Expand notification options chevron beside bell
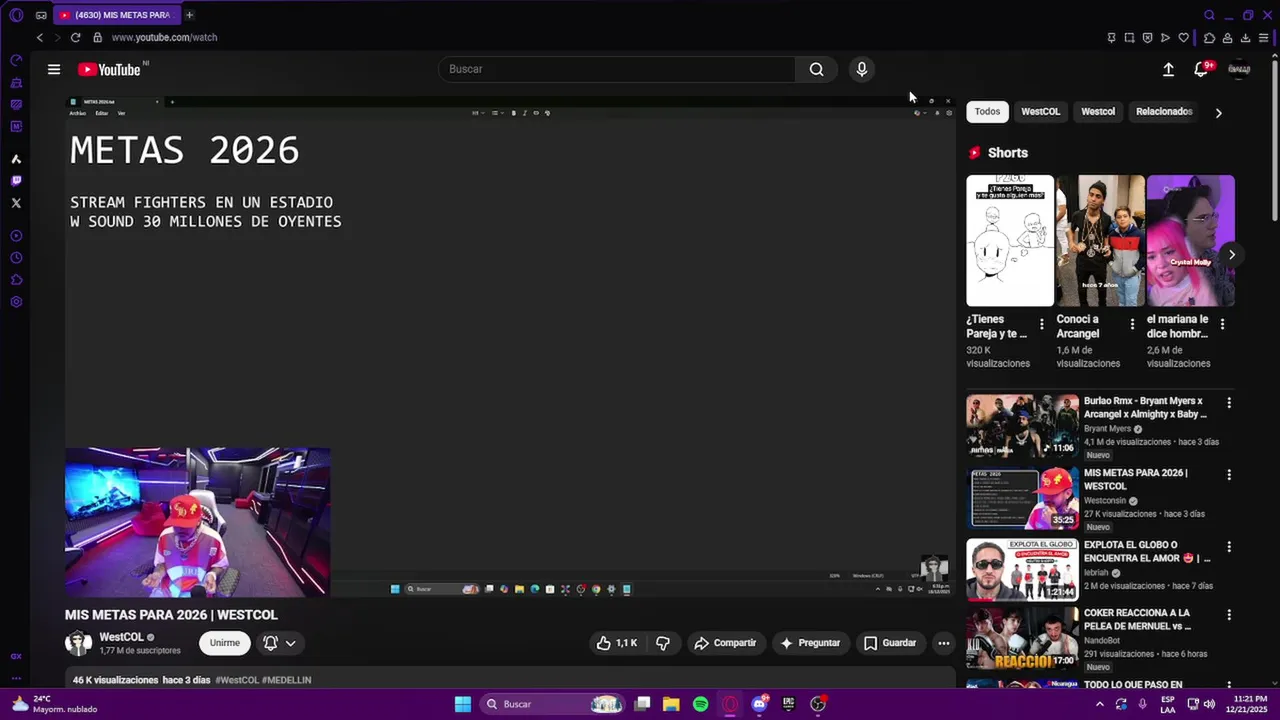Screen dimensions: 1280x720 point(291,643)
